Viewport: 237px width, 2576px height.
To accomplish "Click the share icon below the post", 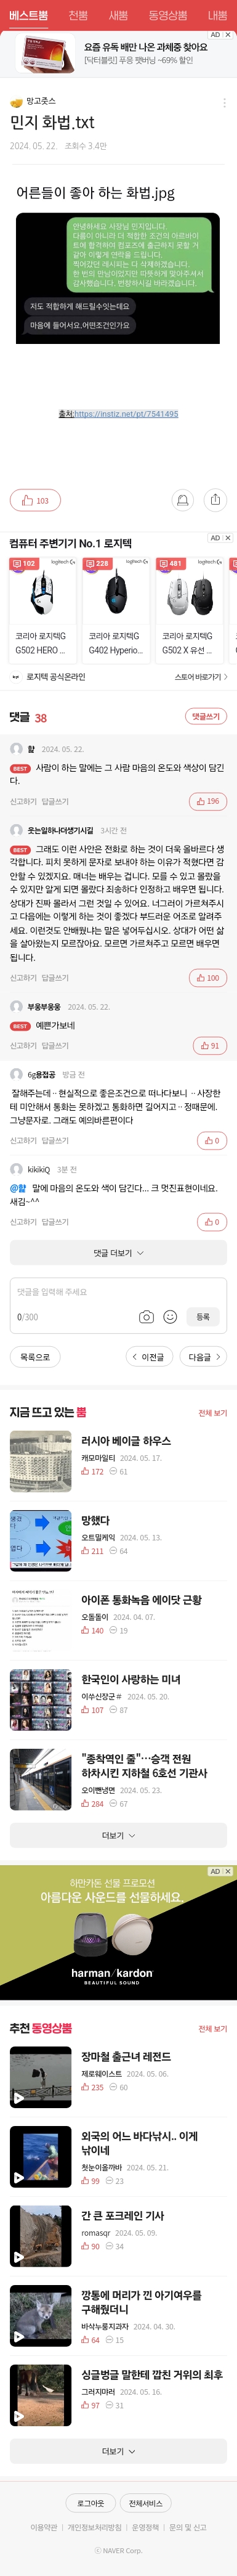I will pos(215,500).
